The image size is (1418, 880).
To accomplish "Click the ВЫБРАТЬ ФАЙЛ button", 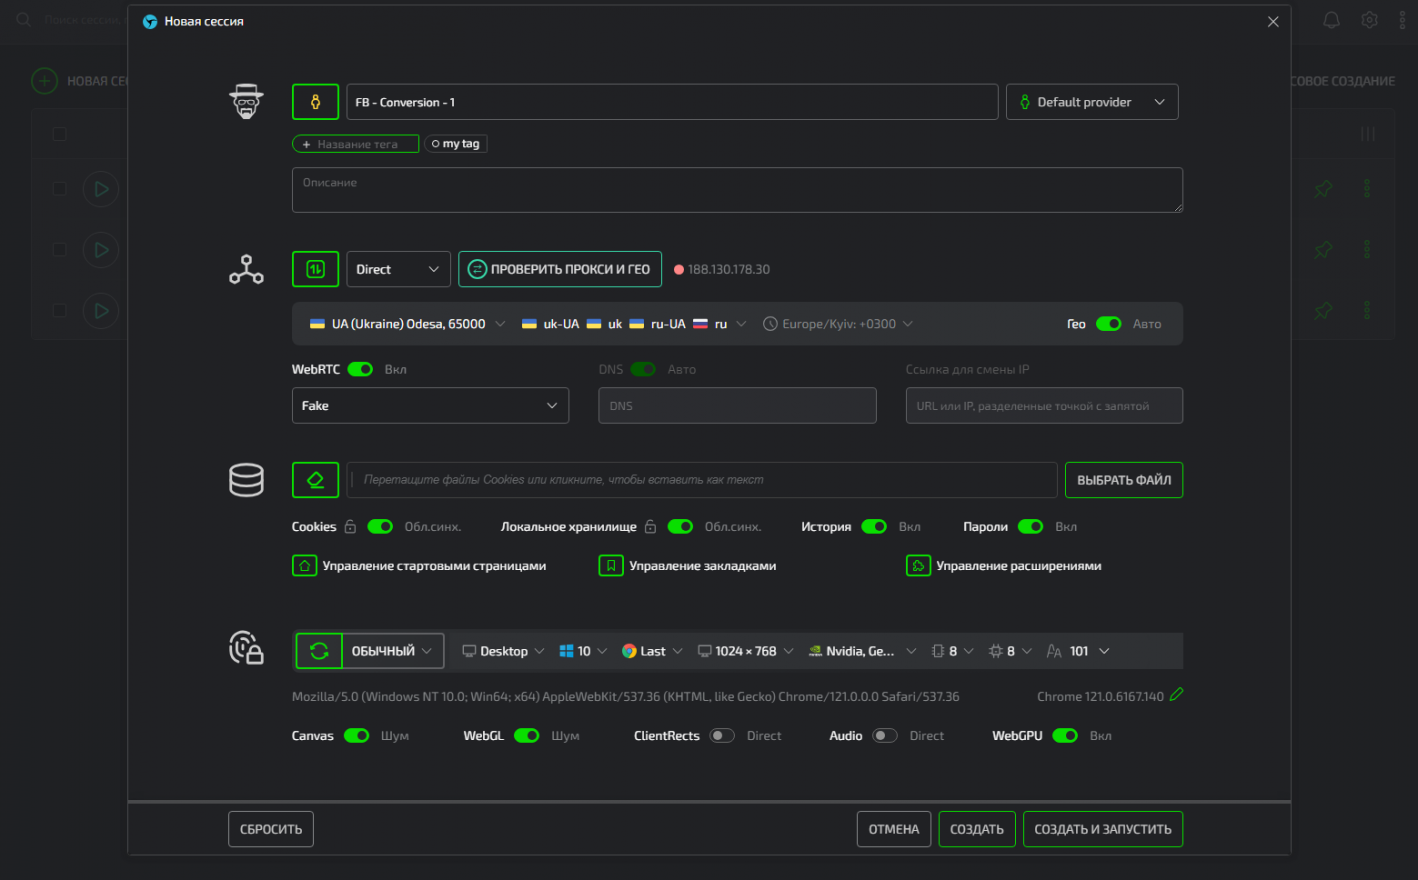I will (1124, 480).
